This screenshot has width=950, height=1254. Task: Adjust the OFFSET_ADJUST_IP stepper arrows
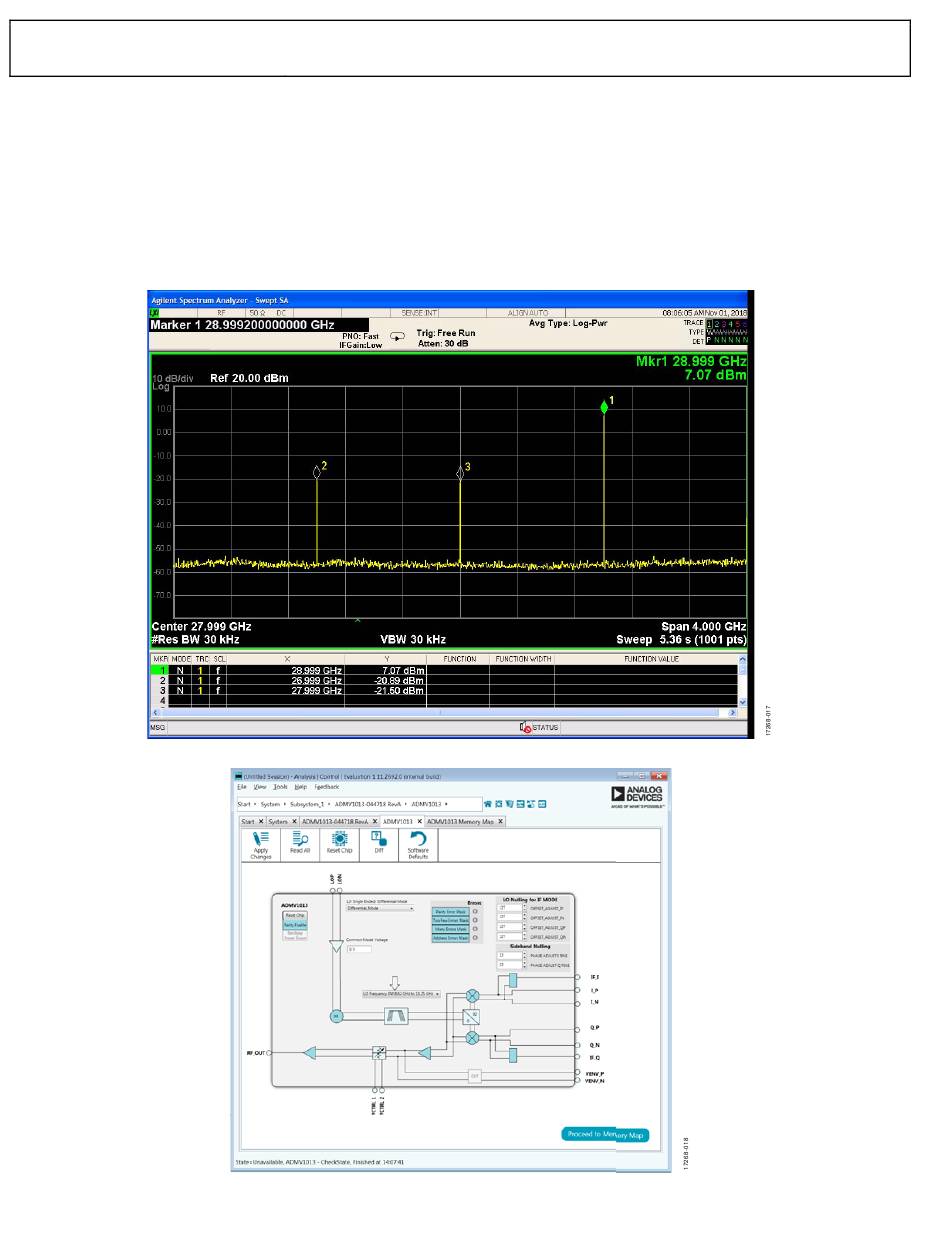[526, 907]
